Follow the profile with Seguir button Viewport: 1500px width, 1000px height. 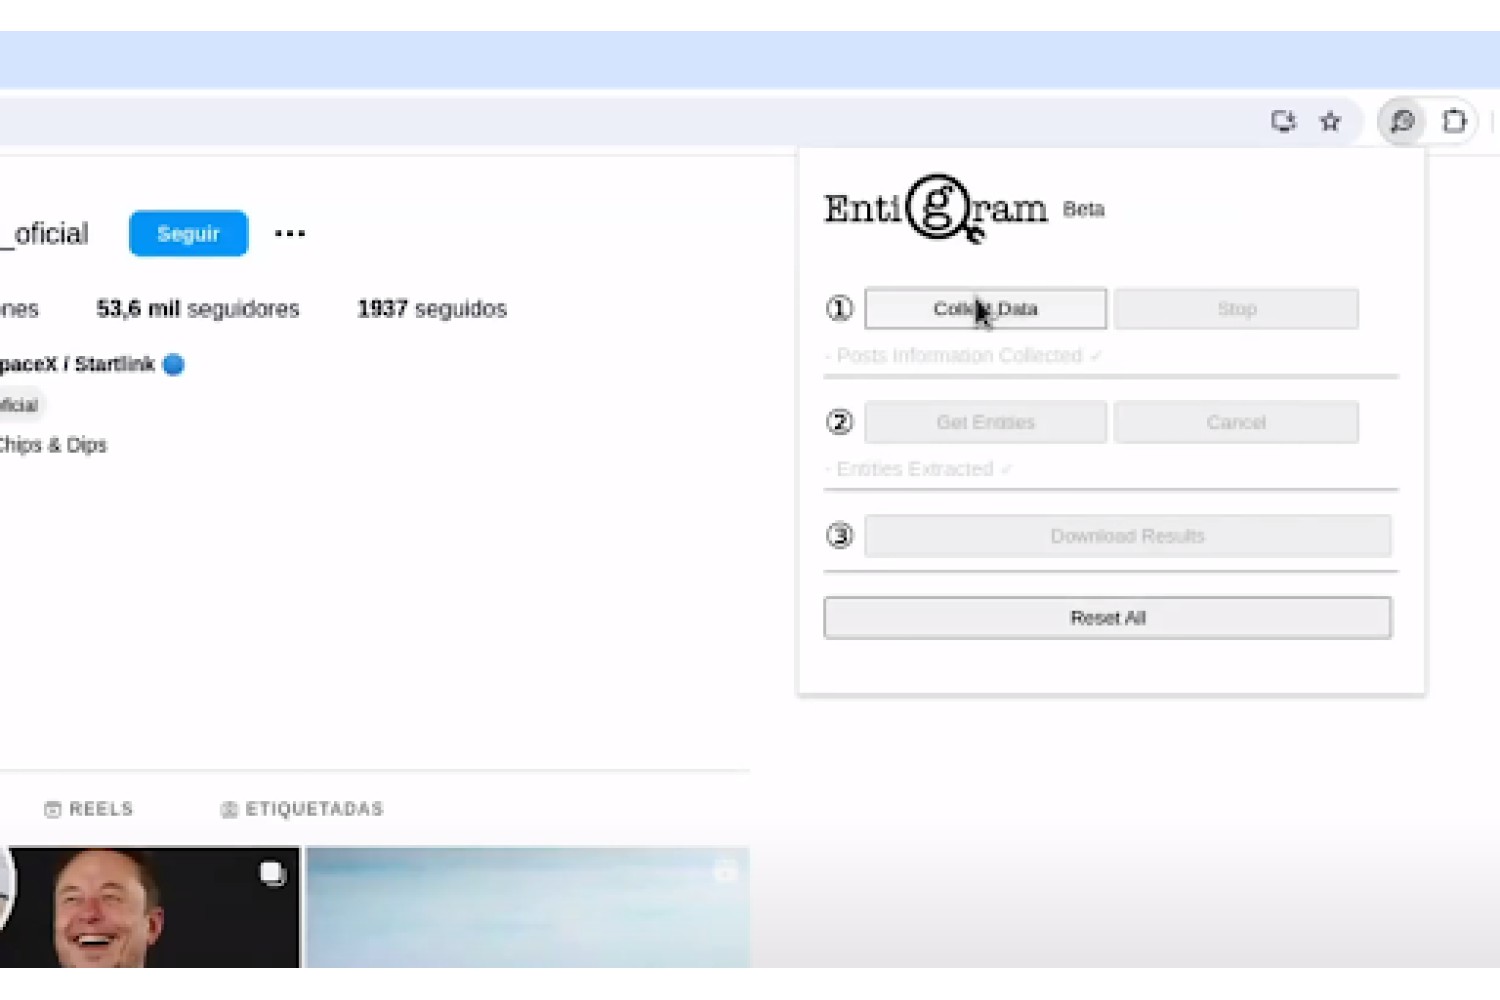point(188,234)
